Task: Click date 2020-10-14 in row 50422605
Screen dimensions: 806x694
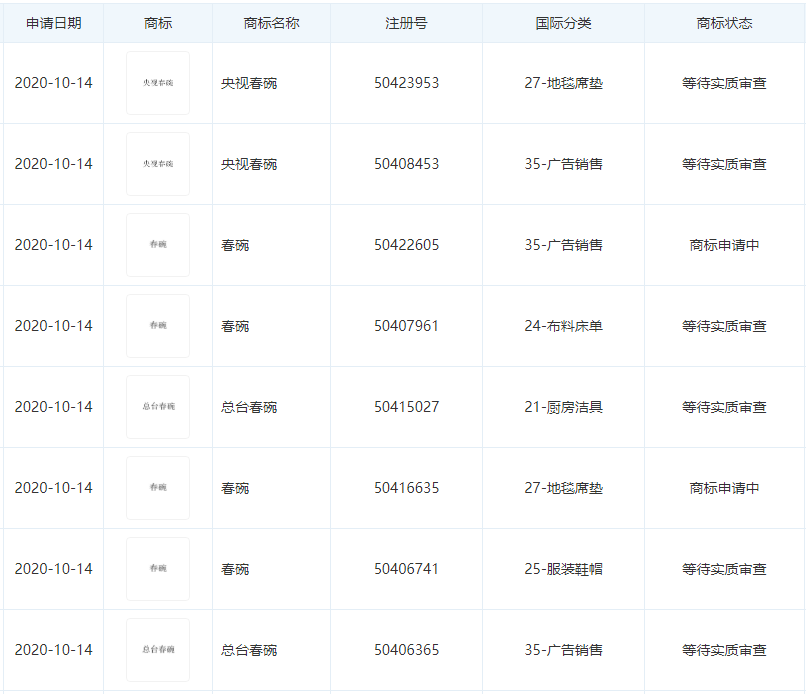Action: 53,245
